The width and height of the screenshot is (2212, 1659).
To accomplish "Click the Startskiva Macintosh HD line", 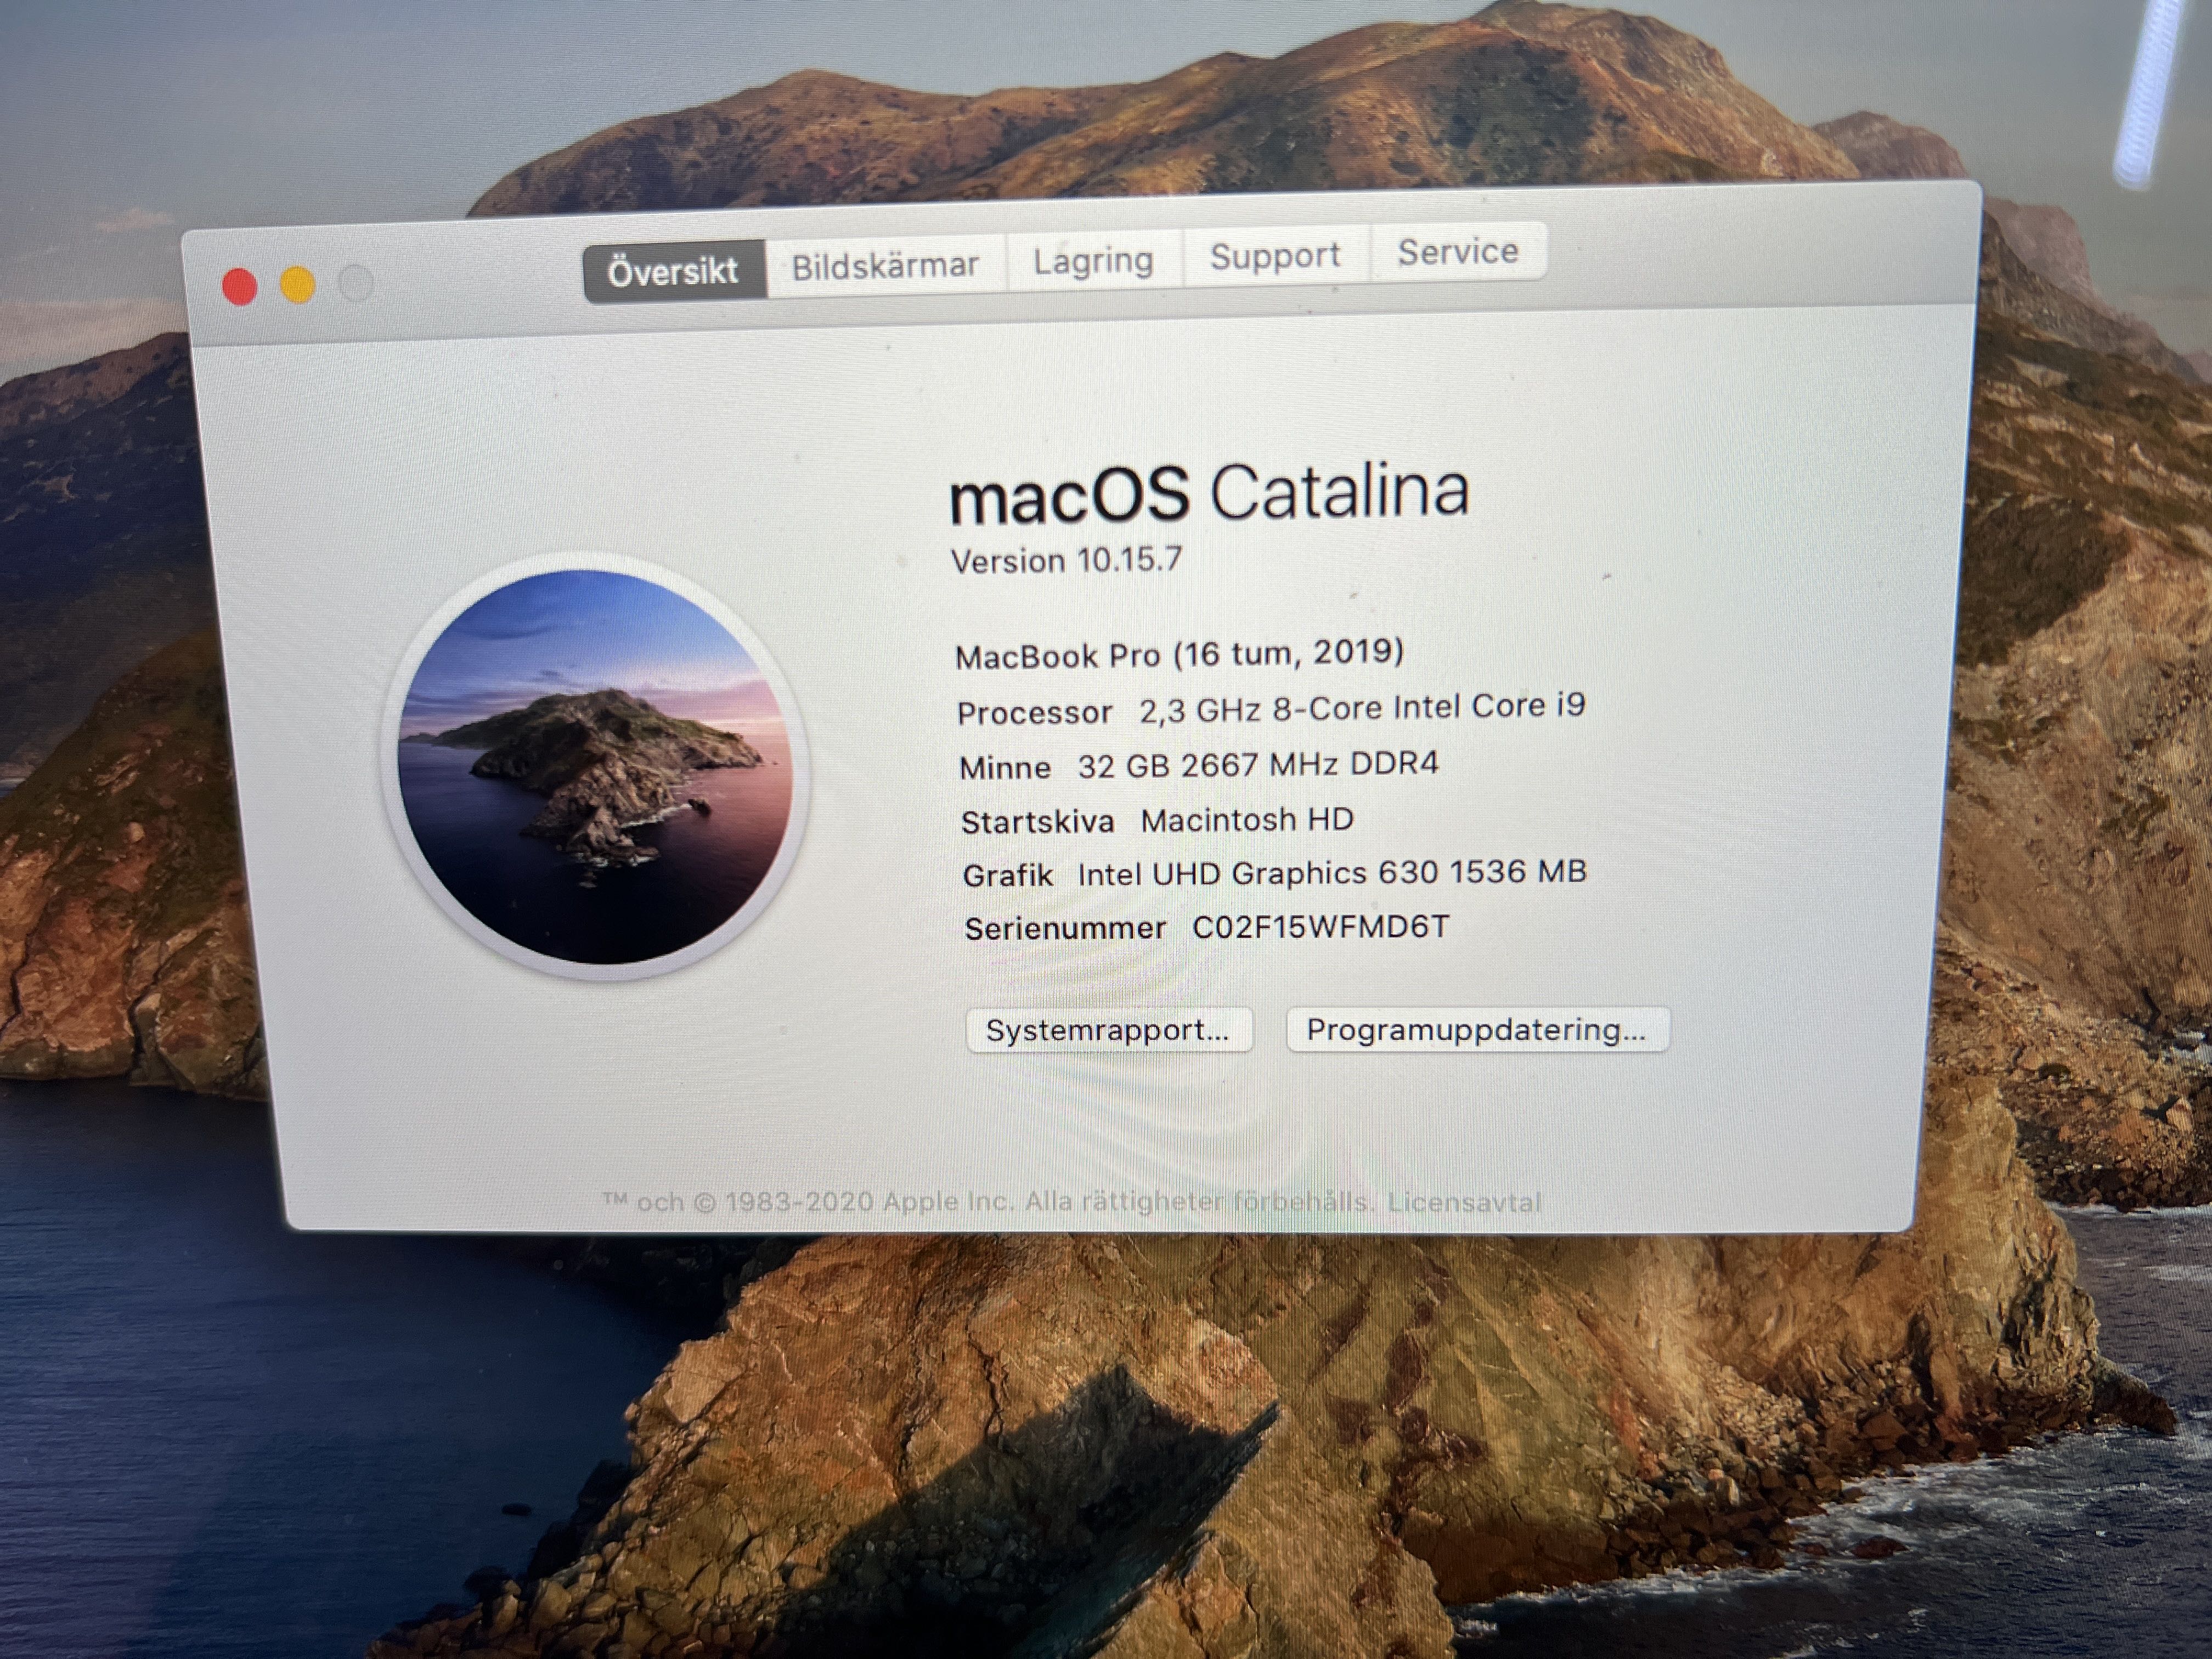I will click(1157, 821).
